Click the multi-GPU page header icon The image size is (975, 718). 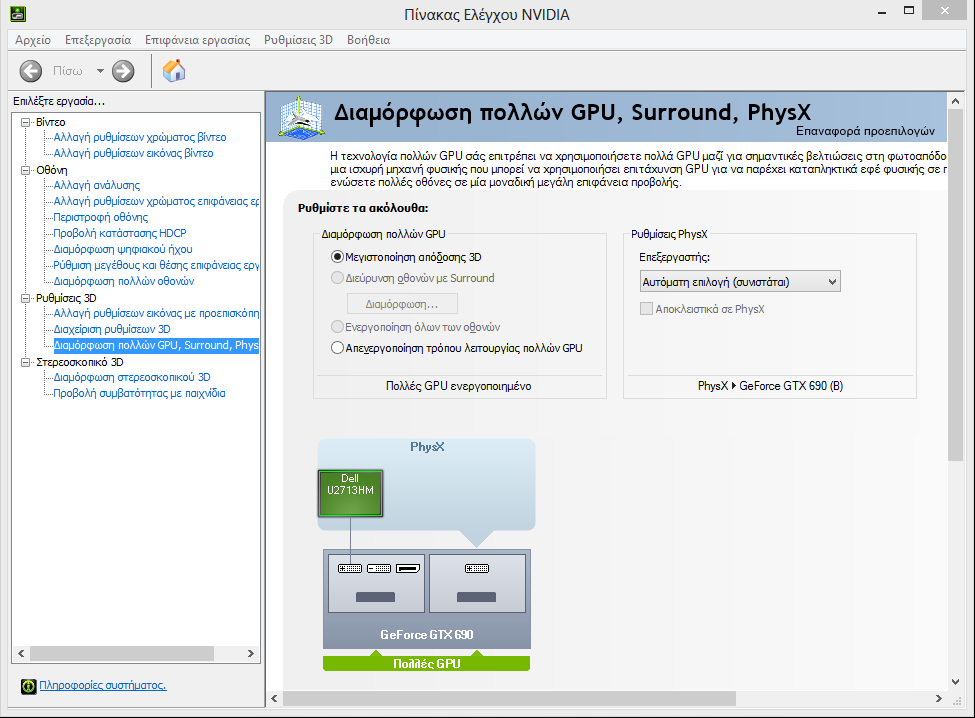301,117
